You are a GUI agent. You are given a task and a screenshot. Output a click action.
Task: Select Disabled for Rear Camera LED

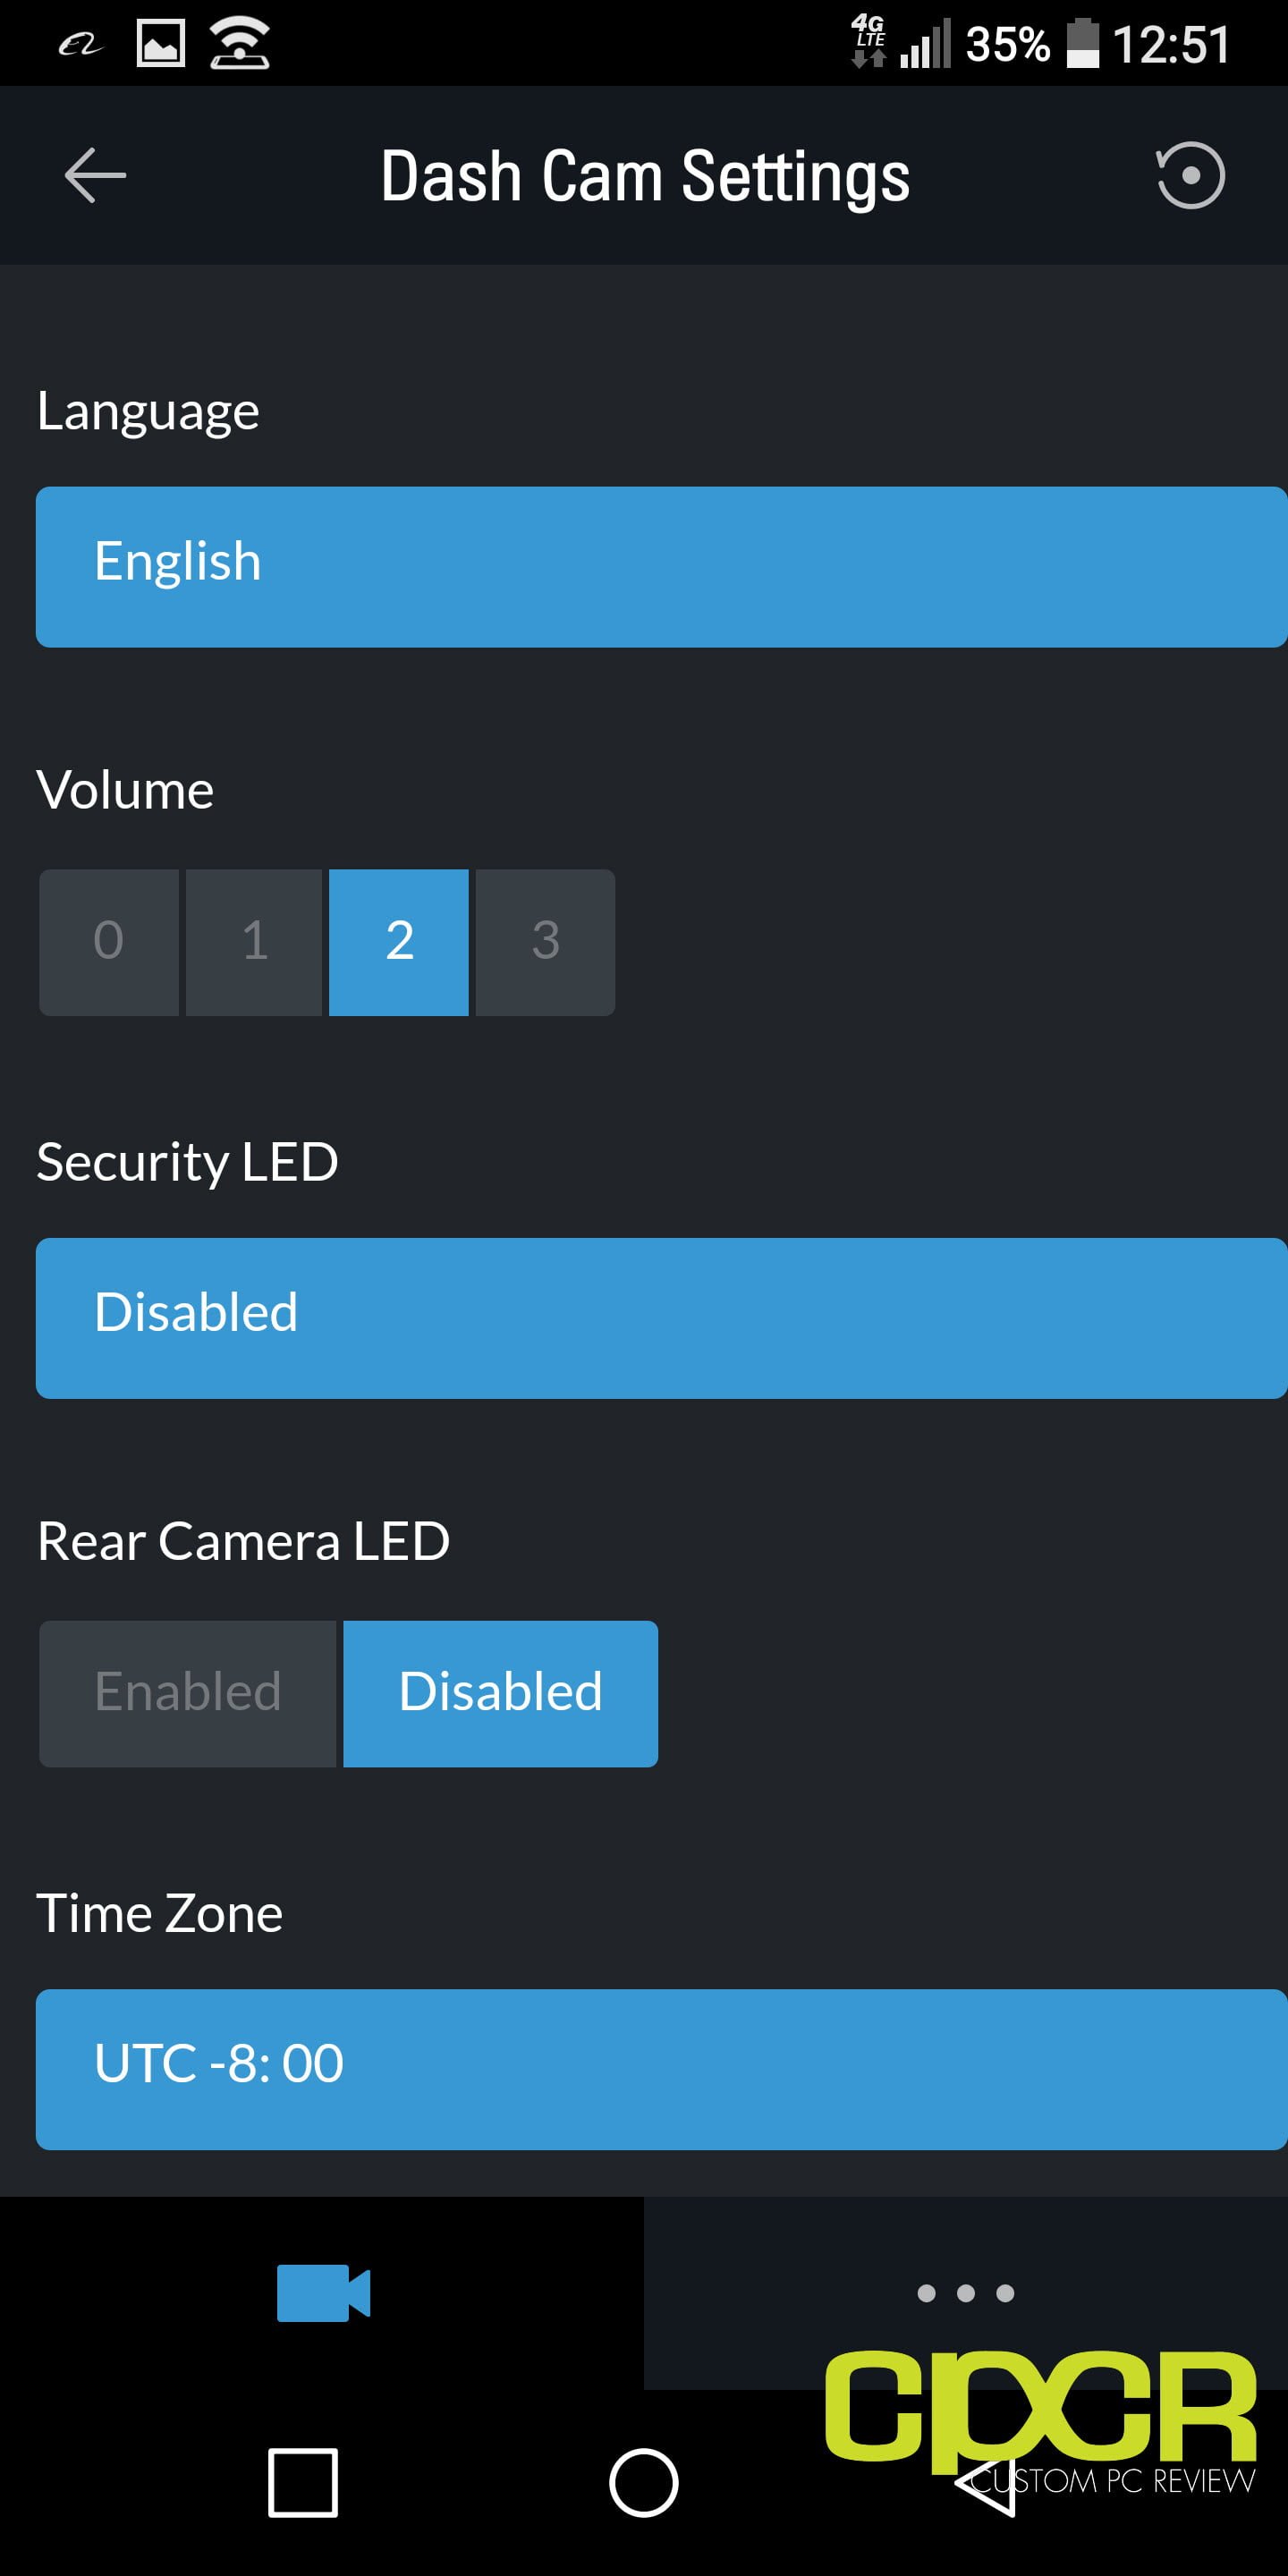pos(500,1693)
